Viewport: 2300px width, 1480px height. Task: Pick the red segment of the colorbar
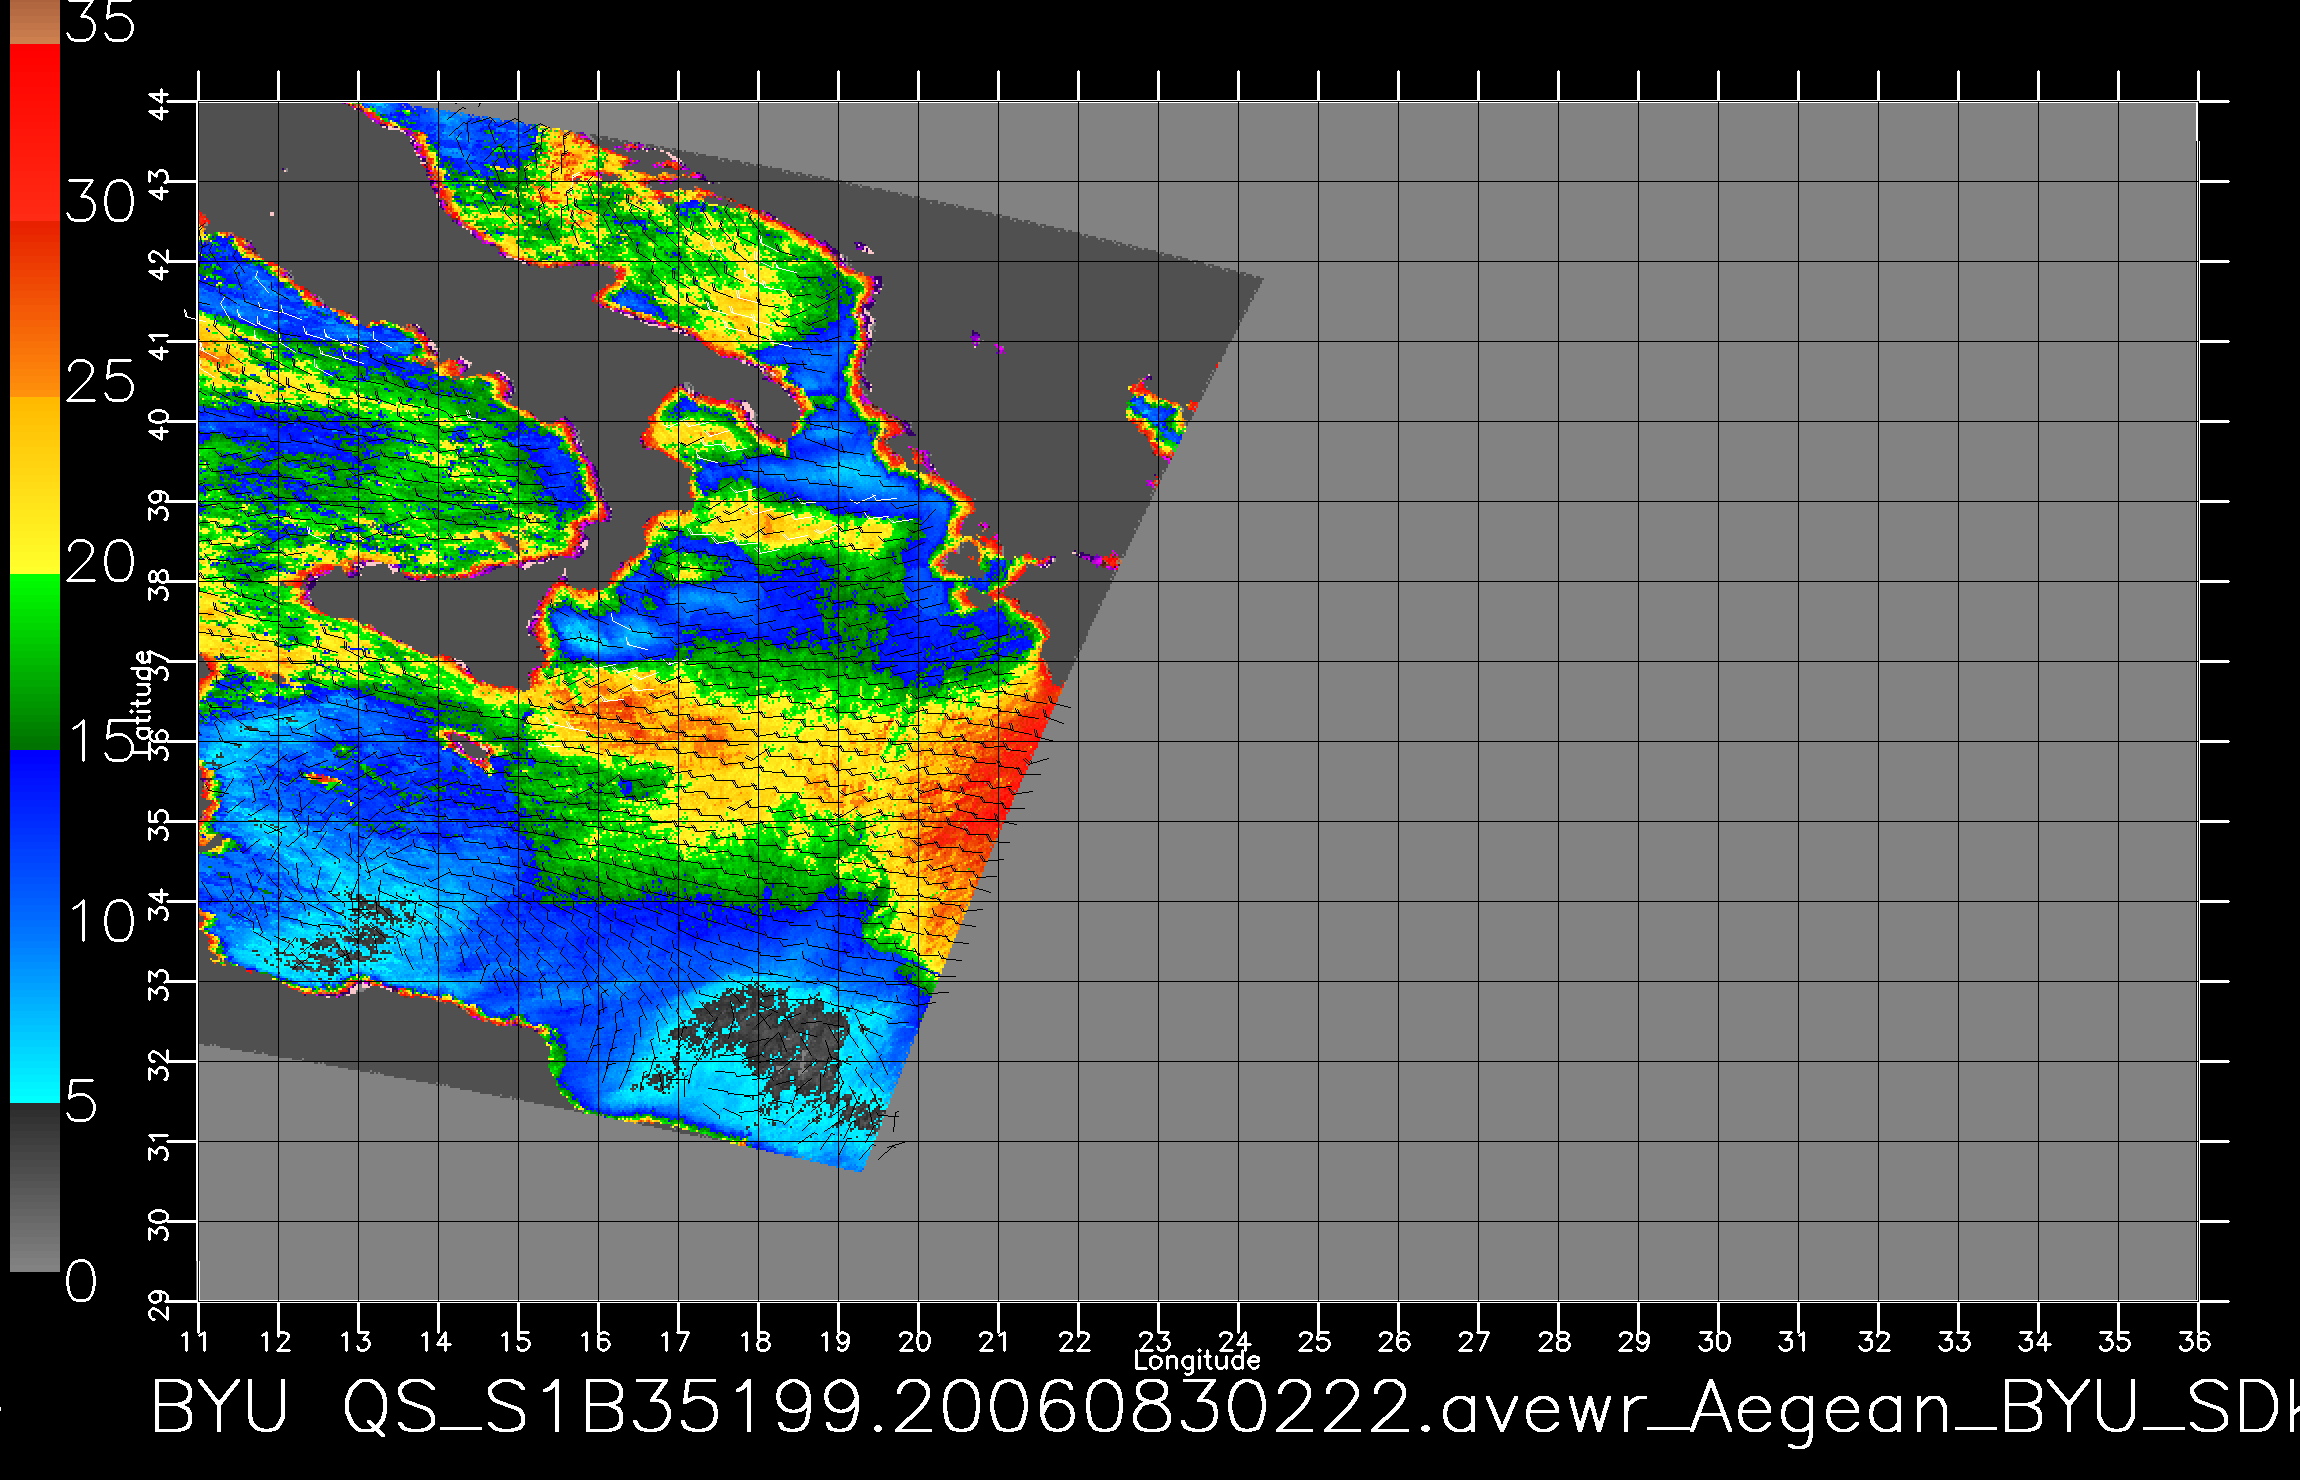pyautogui.click(x=35, y=132)
